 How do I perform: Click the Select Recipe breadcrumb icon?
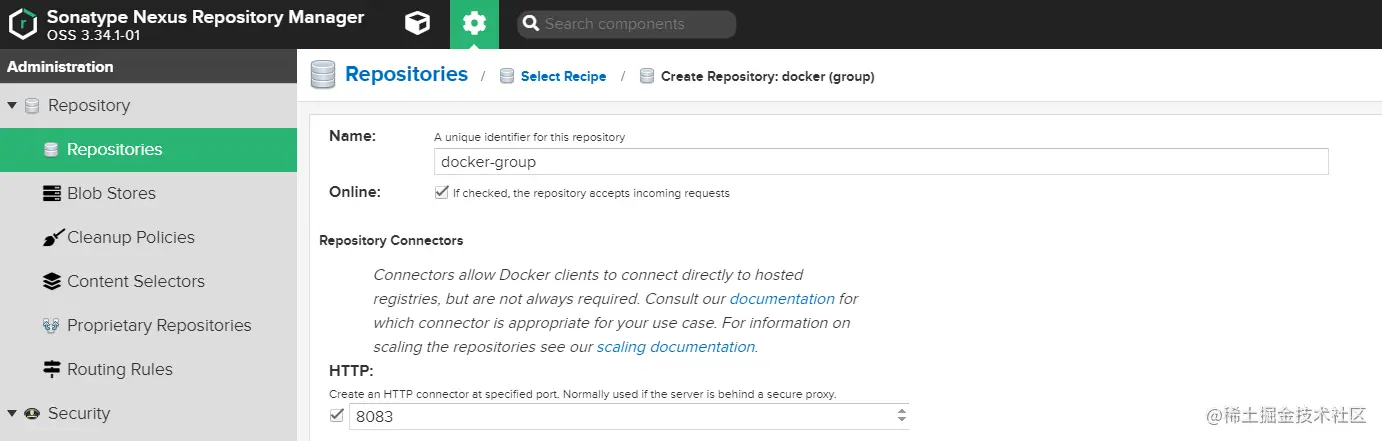click(x=507, y=76)
